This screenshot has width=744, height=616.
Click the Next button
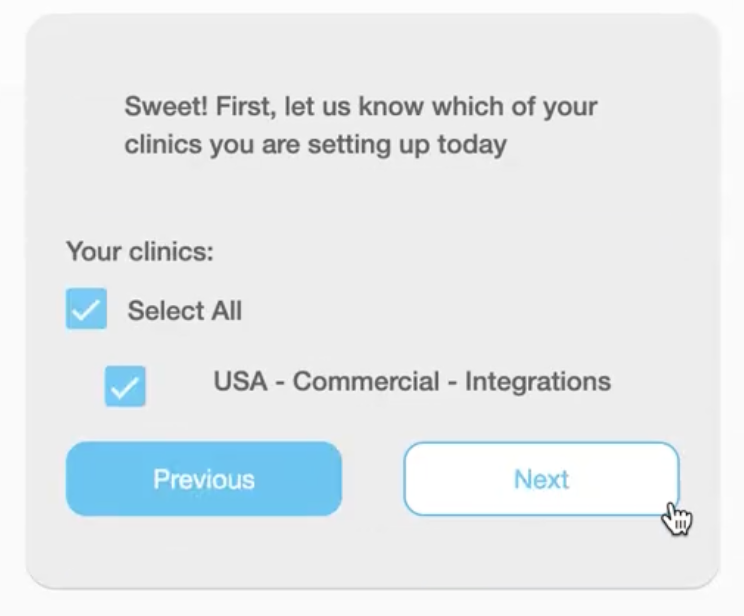click(541, 479)
